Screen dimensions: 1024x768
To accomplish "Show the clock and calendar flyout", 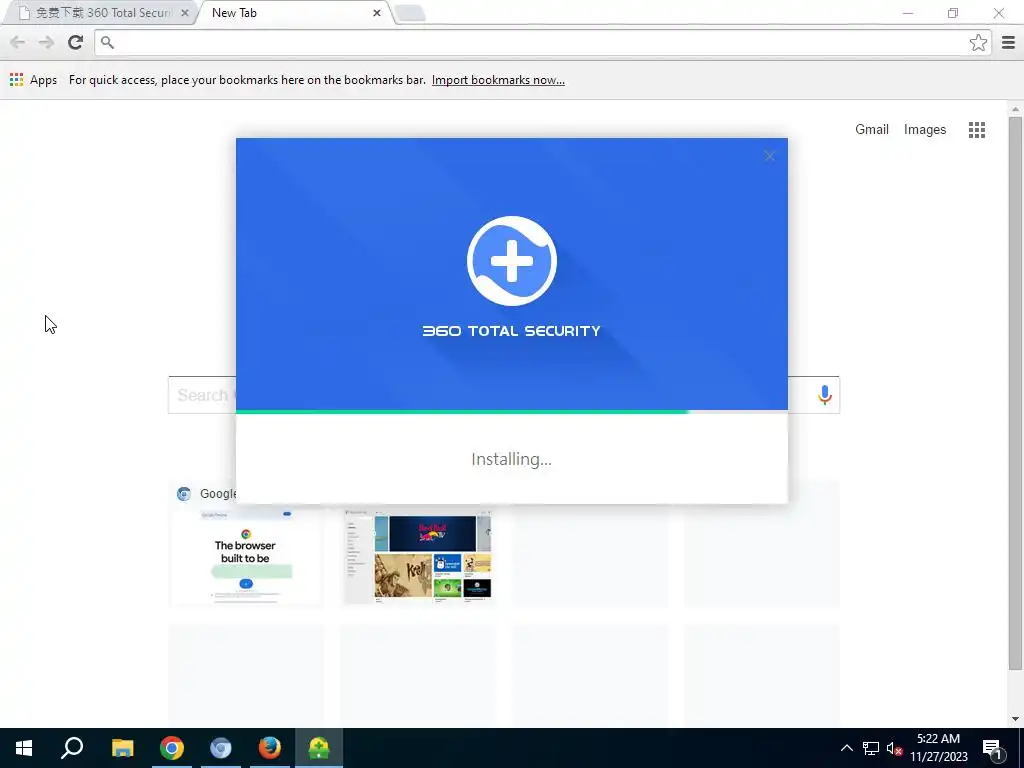I will coord(938,748).
